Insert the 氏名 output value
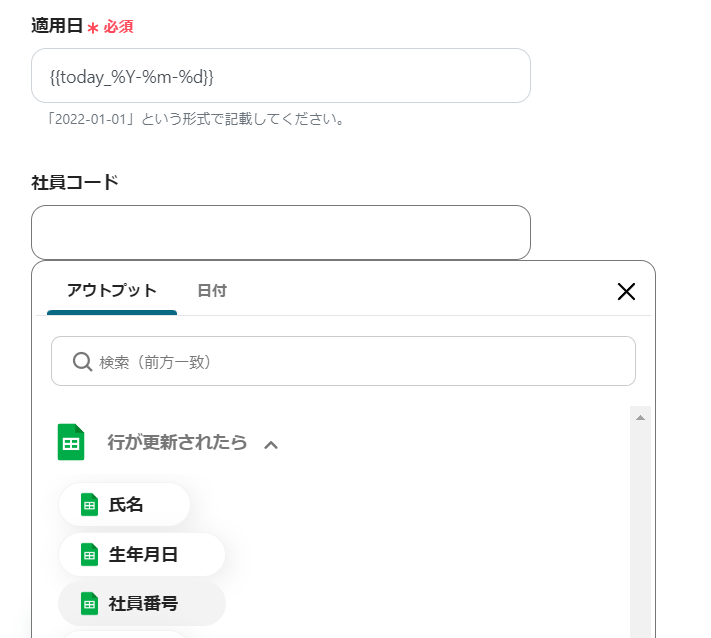 [x=125, y=505]
